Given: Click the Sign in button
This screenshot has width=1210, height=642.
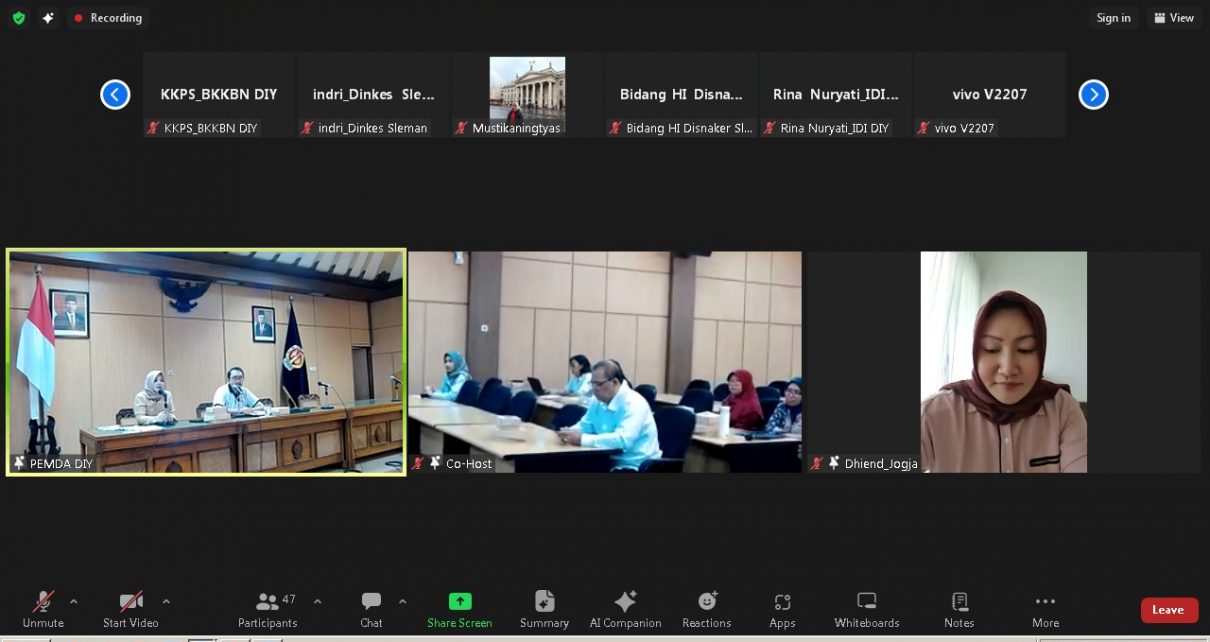Looking at the screenshot, I should click(x=1113, y=18).
